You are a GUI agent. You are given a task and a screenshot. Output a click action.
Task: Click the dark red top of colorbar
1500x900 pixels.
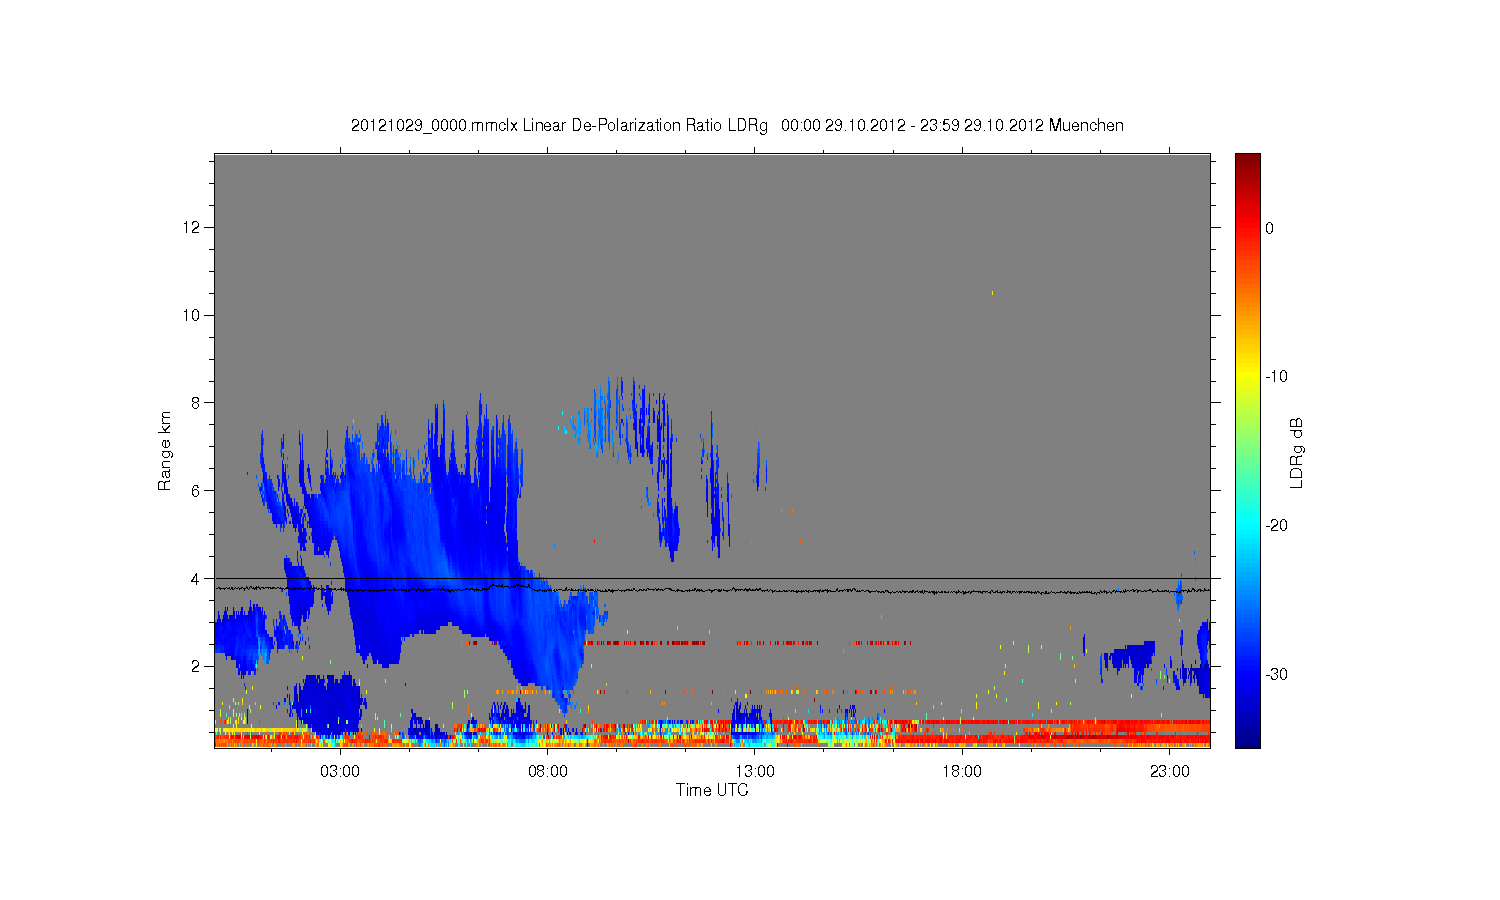pos(1248,162)
